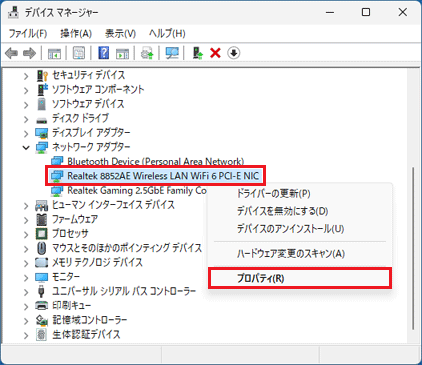Select Realtek 8852AE Wireless LAN WiFi 6 adapter
Image resolution: width=422 pixels, height=365 pixels.
(163, 176)
